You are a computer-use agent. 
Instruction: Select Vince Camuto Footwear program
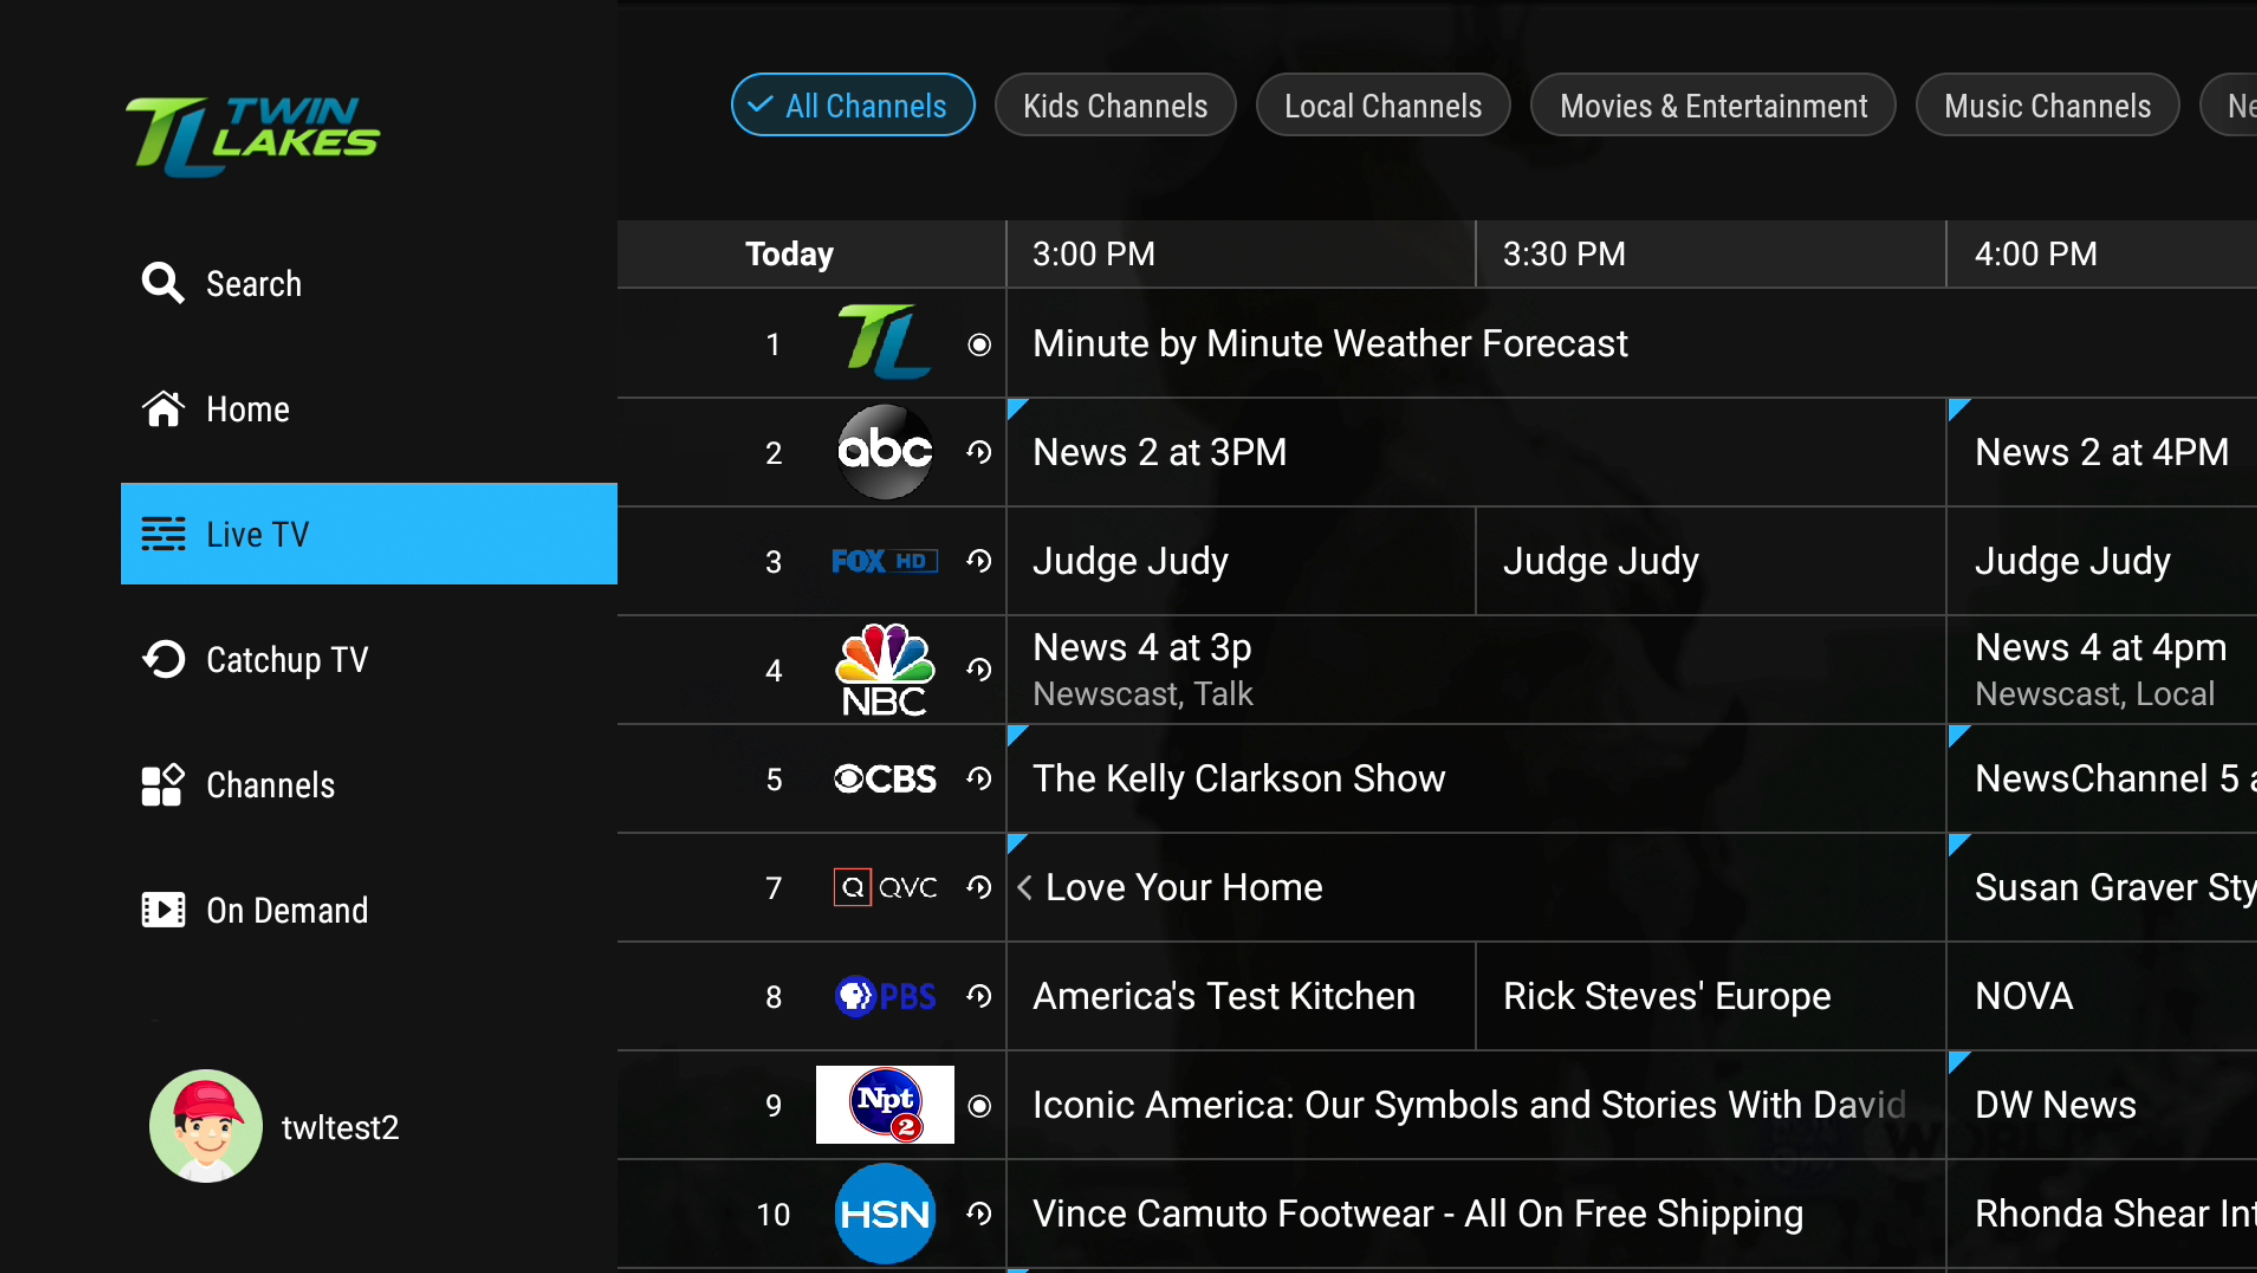[x=1476, y=1213]
